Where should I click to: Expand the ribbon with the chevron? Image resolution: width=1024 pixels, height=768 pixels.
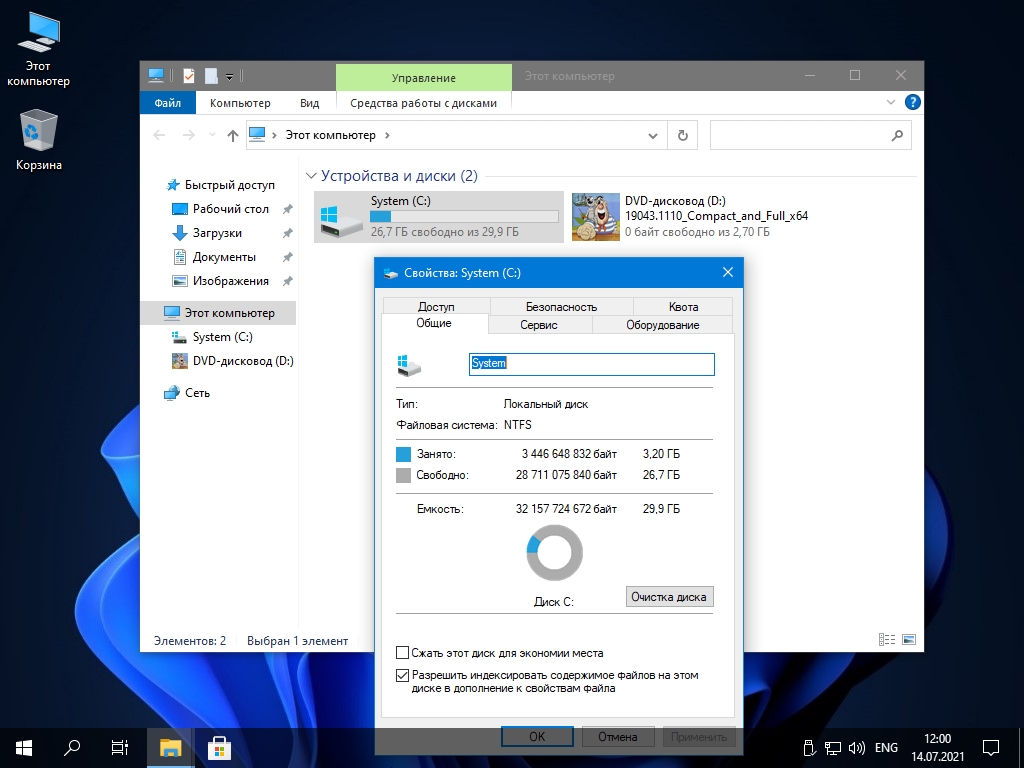tap(891, 102)
